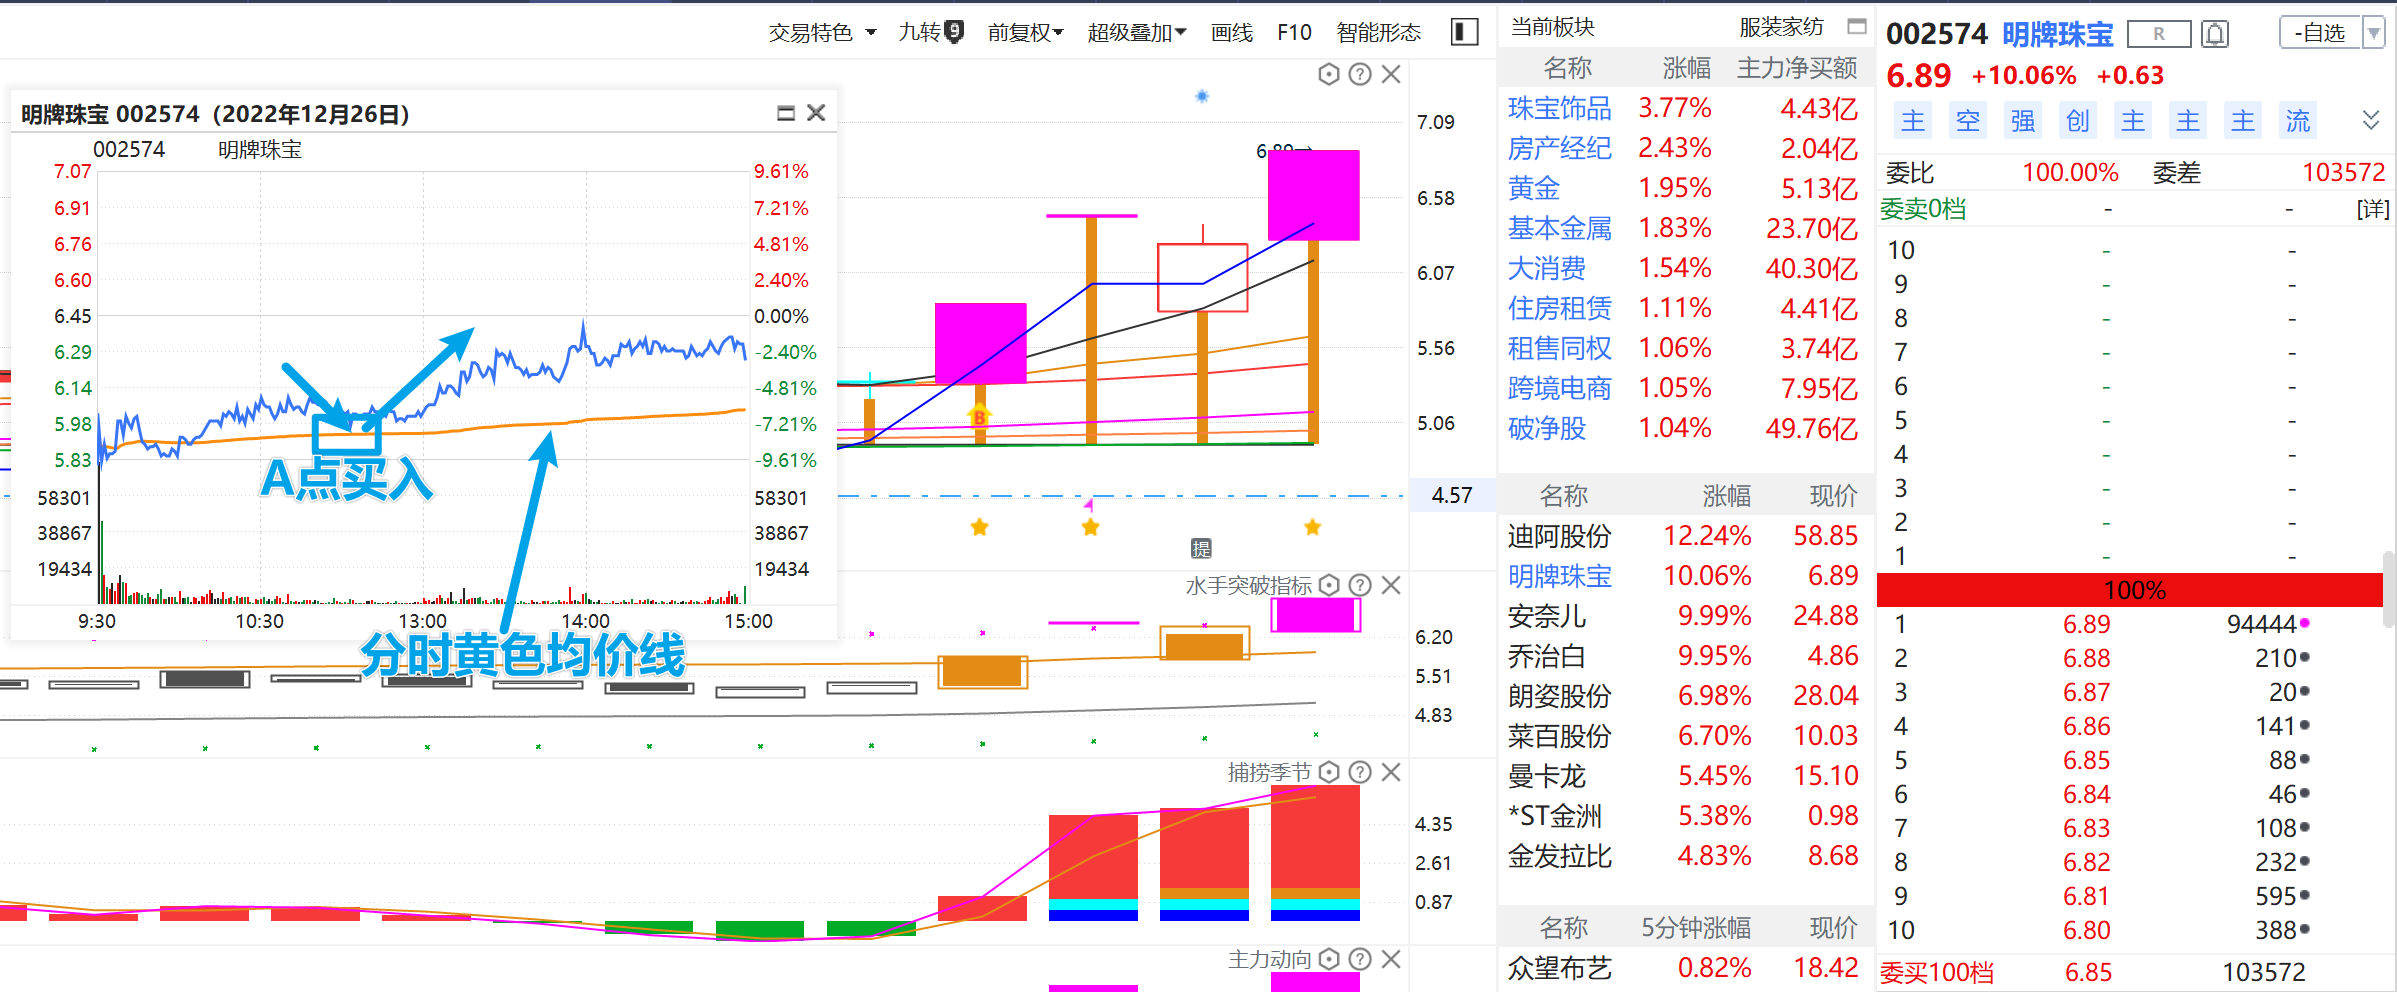Close the 明牌珠宝 intraday popup window
The width and height of the screenshot is (2397, 992).
pos(816,113)
